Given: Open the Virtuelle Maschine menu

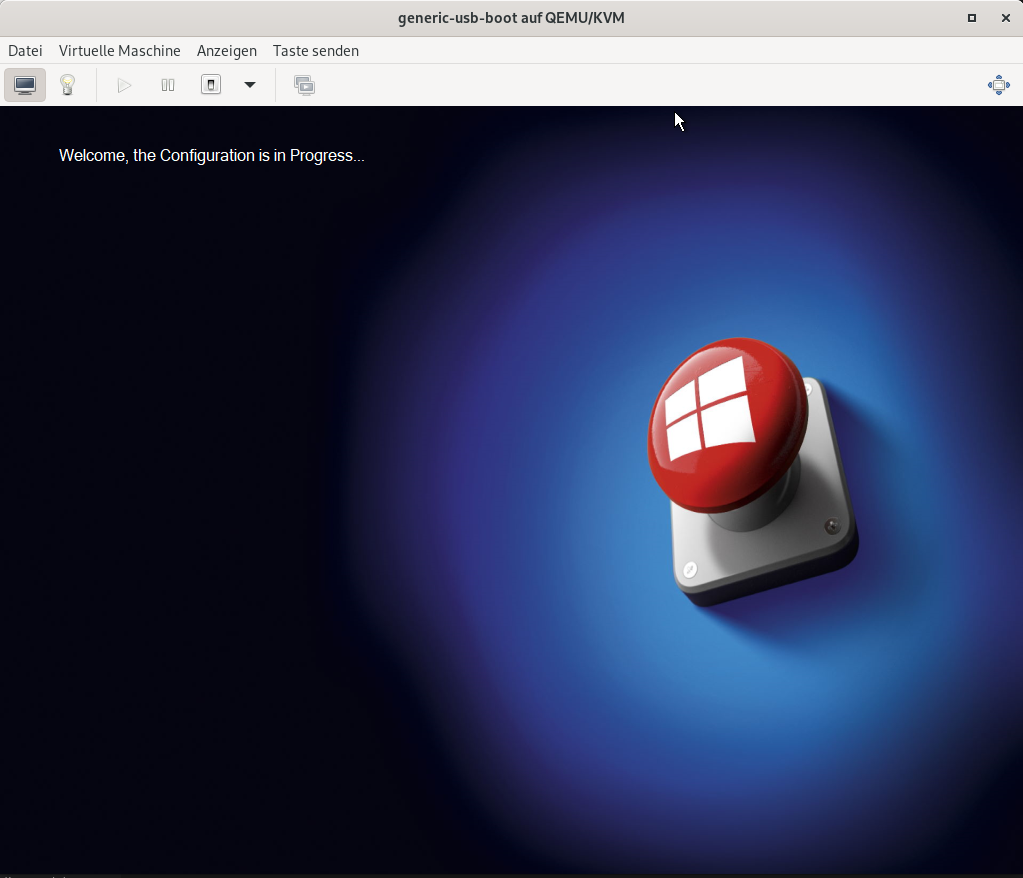Looking at the screenshot, I should (x=120, y=51).
